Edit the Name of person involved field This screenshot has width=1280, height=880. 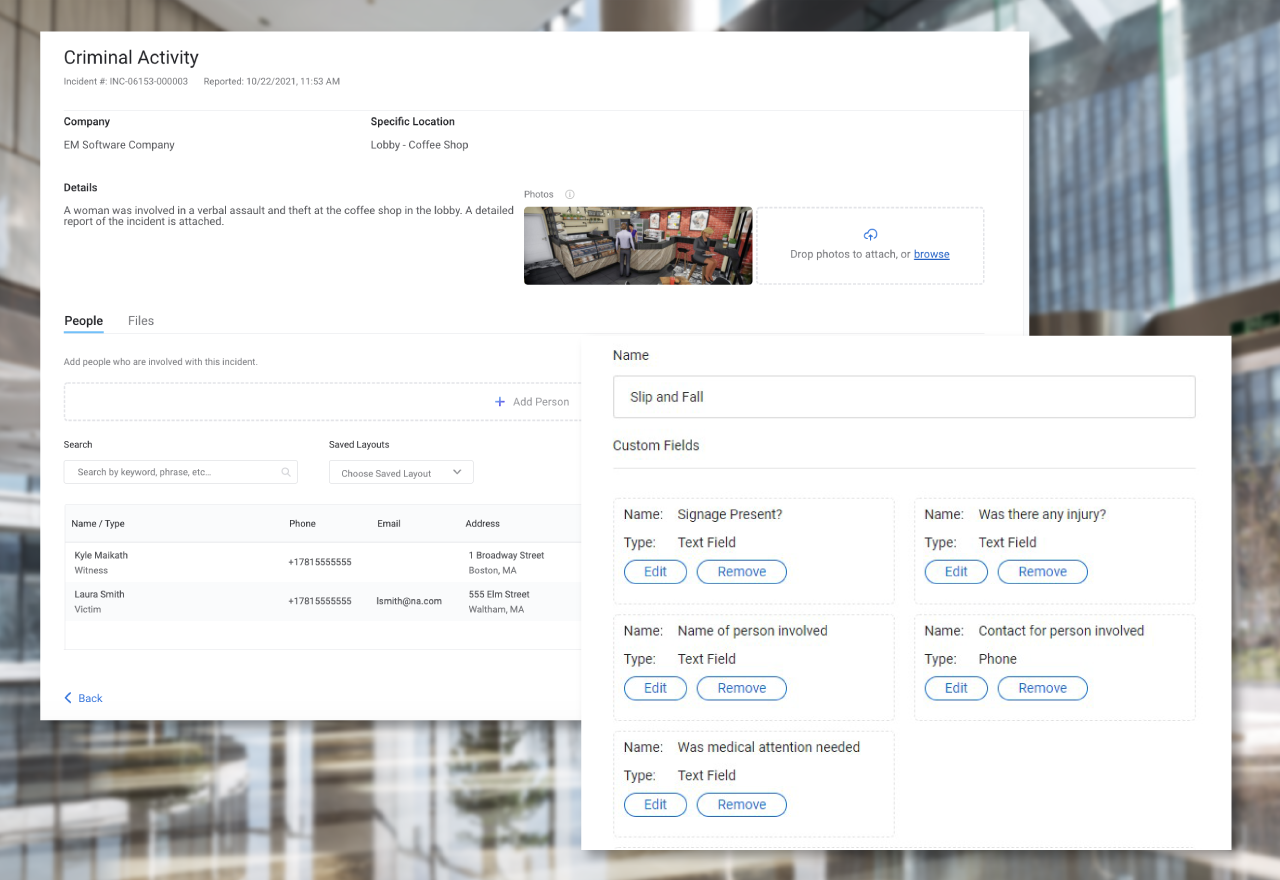coord(655,688)
